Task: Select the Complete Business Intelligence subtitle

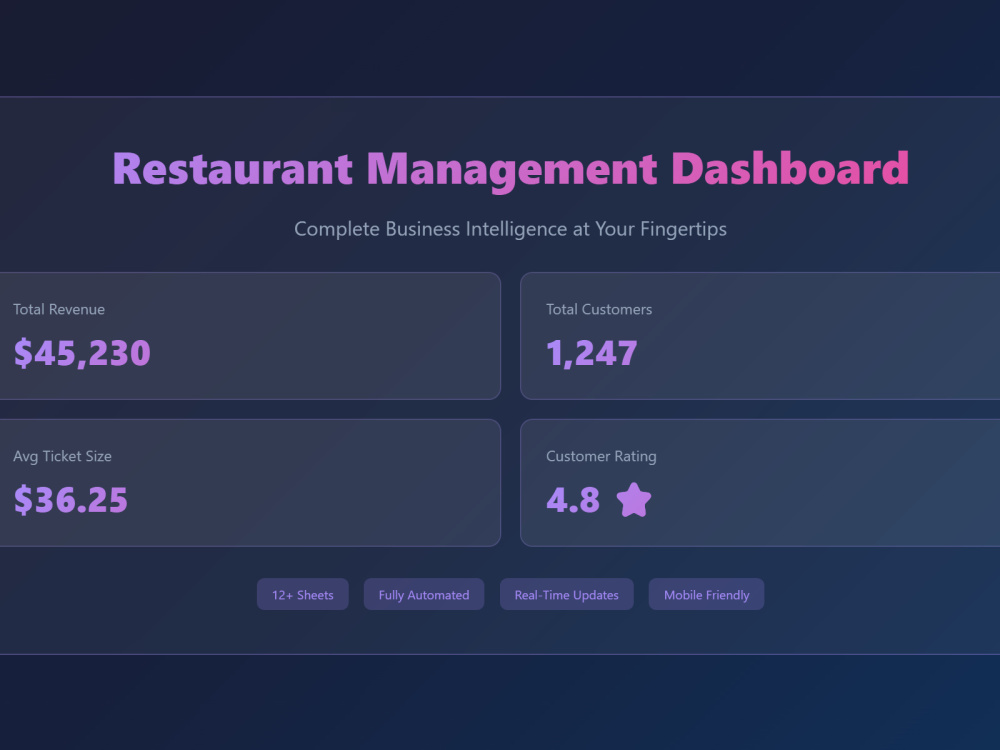Action: click(511, 228)
